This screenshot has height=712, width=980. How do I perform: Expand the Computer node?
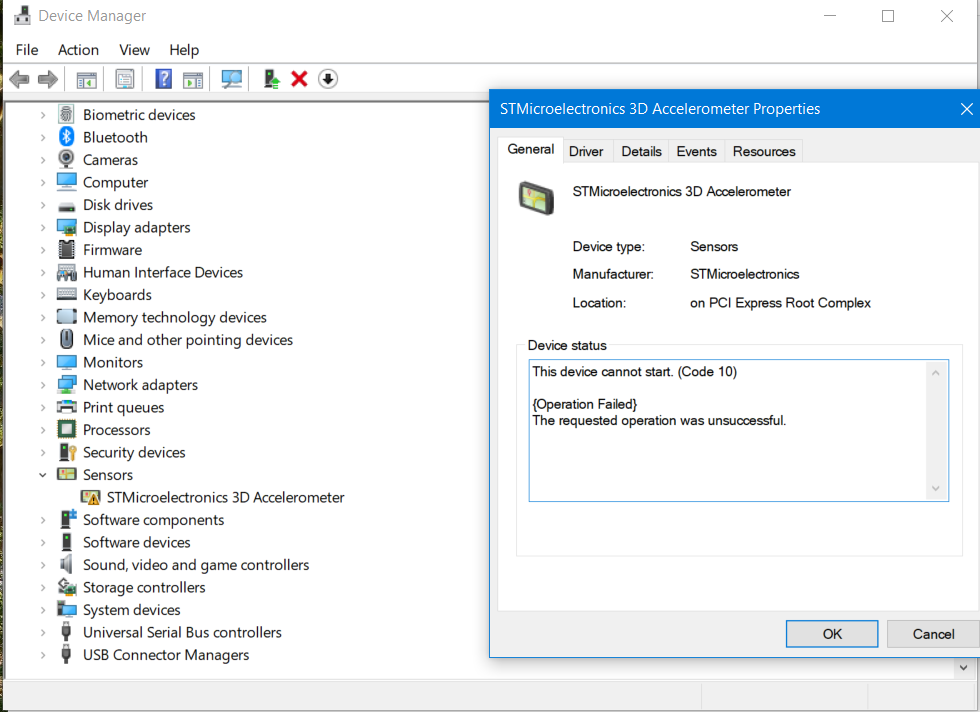[x=42, y=183]
